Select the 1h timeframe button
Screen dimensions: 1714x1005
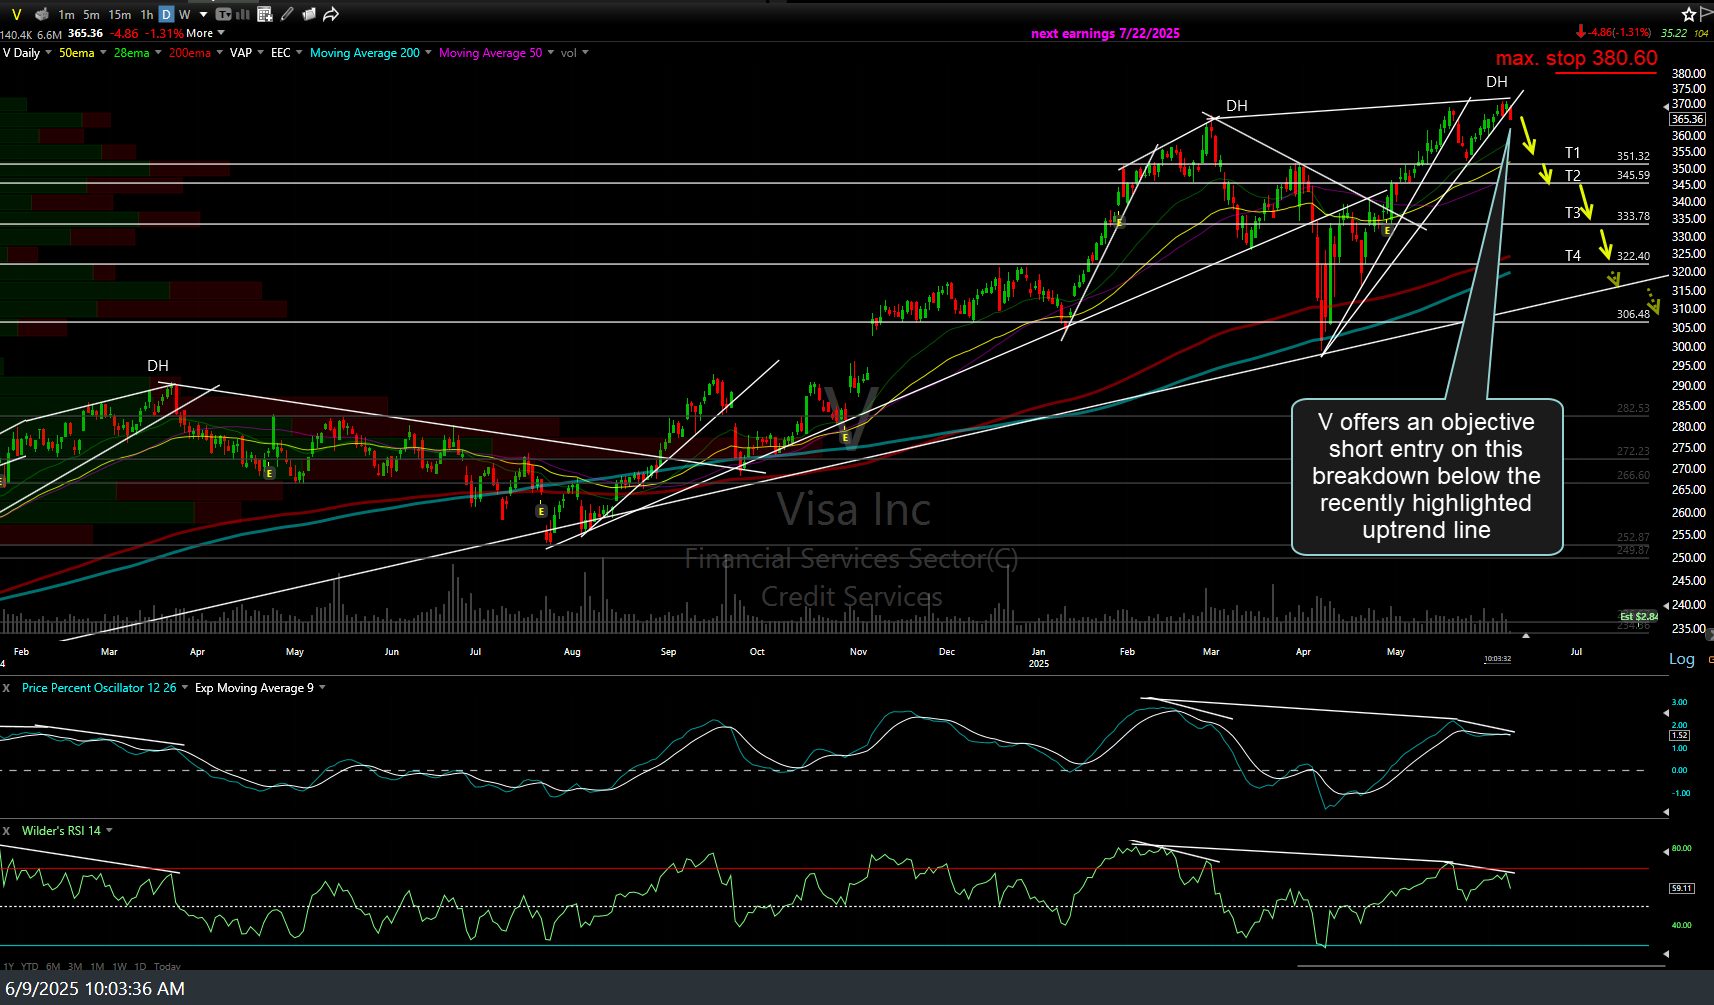[147, 14]
